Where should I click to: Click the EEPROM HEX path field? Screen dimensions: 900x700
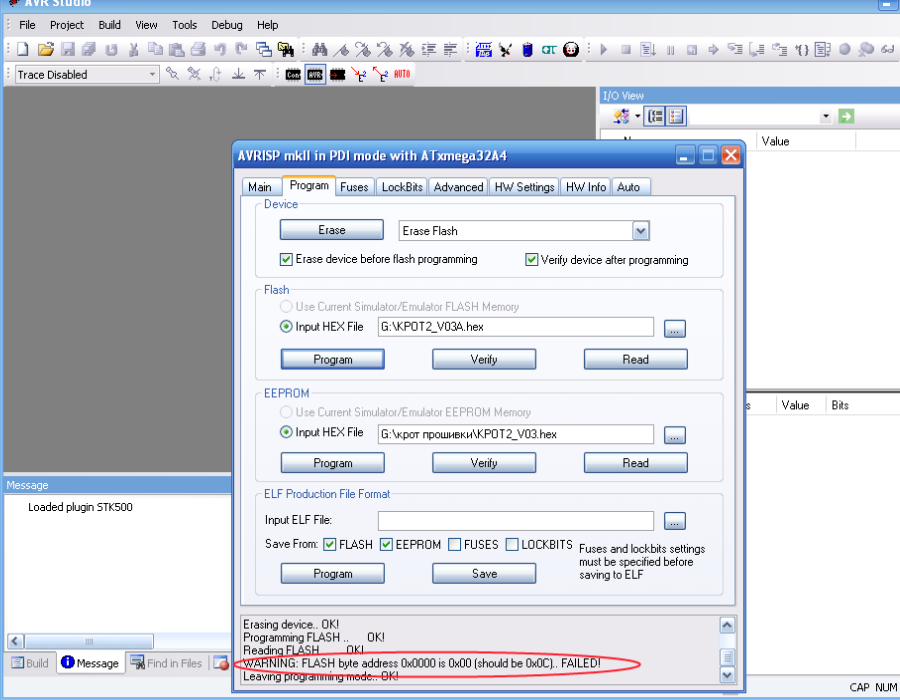click(515, 434)
